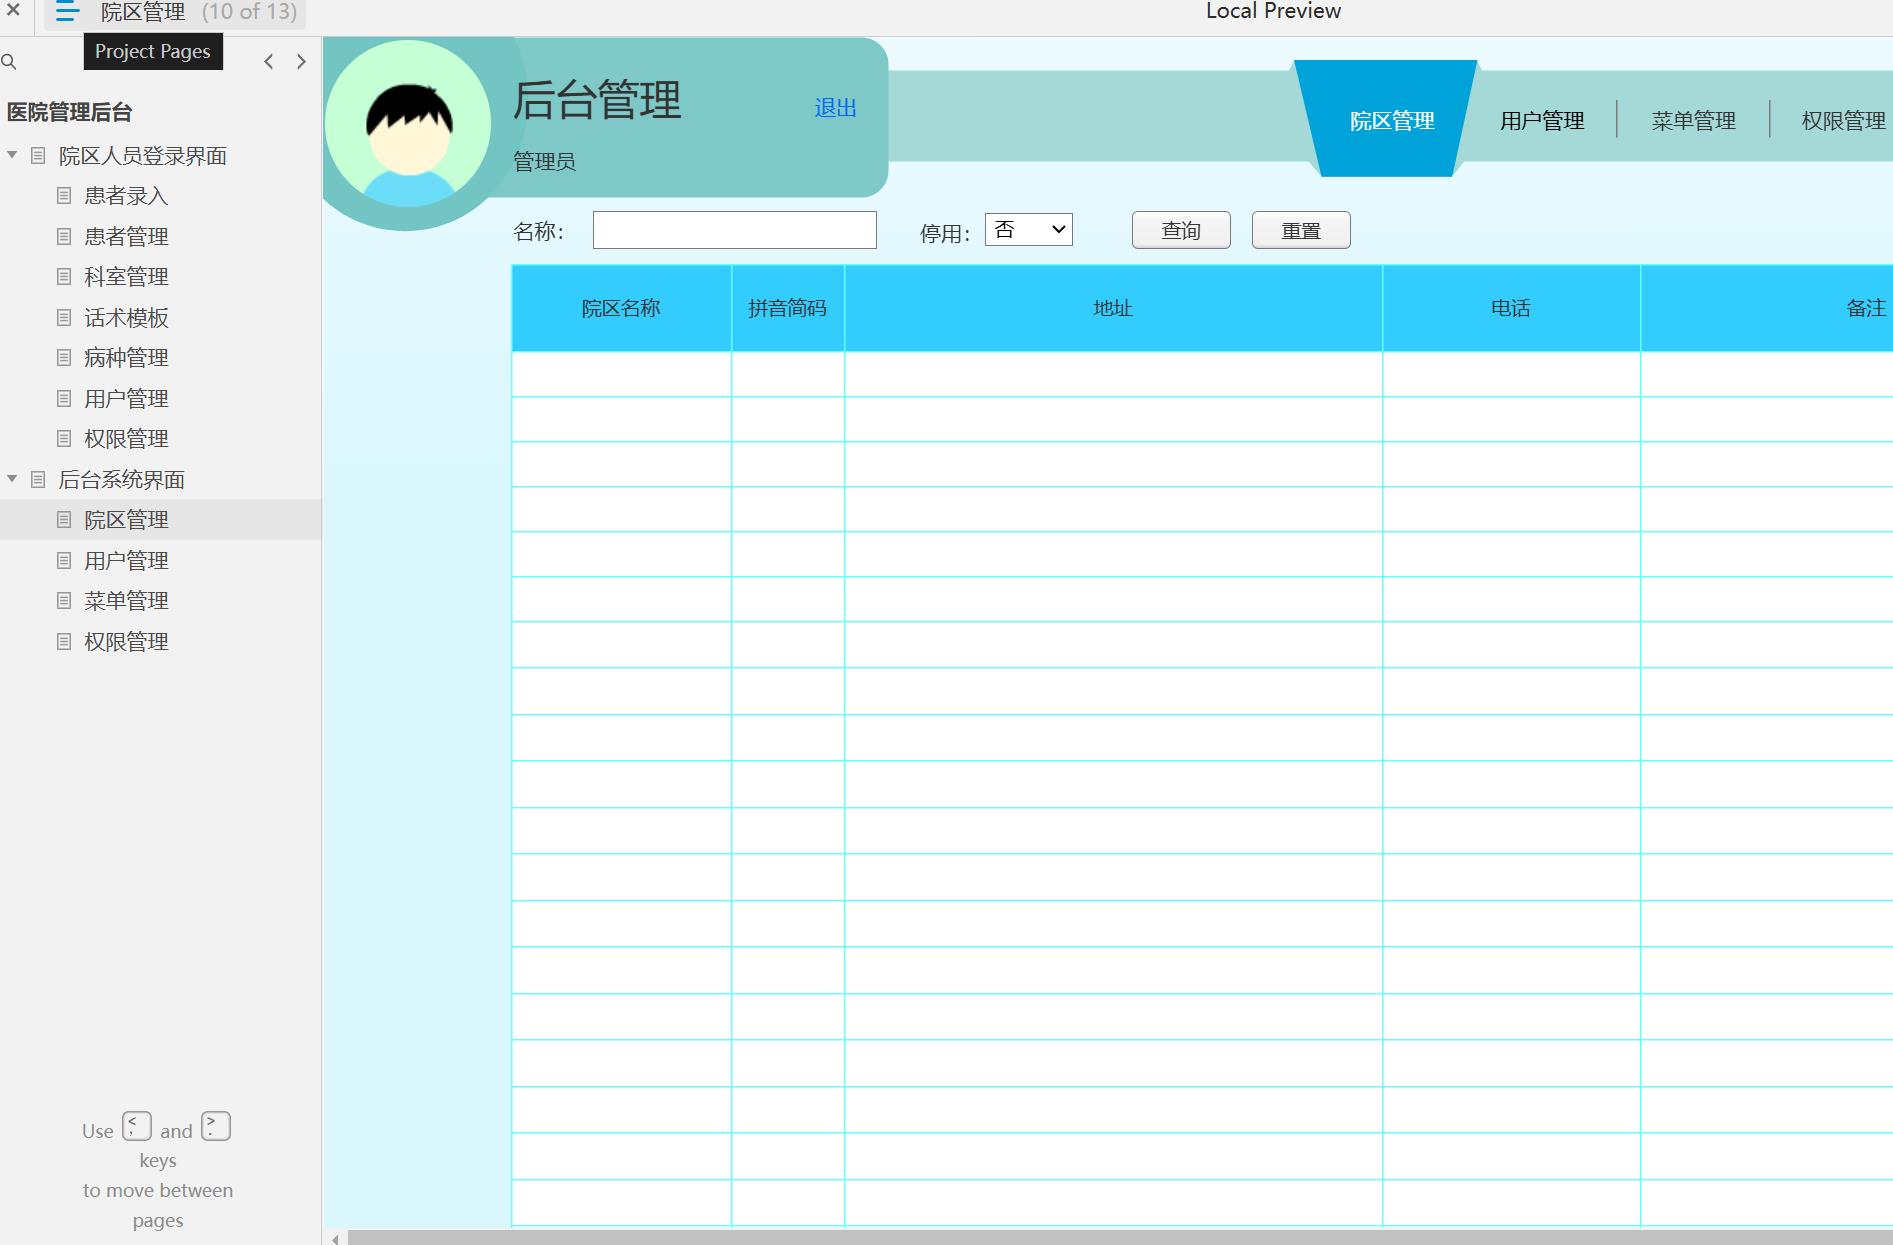Viewport: 1893px width, 1245px height.
Task: Focus the 名称 text input field
Action: coord(735,230)
